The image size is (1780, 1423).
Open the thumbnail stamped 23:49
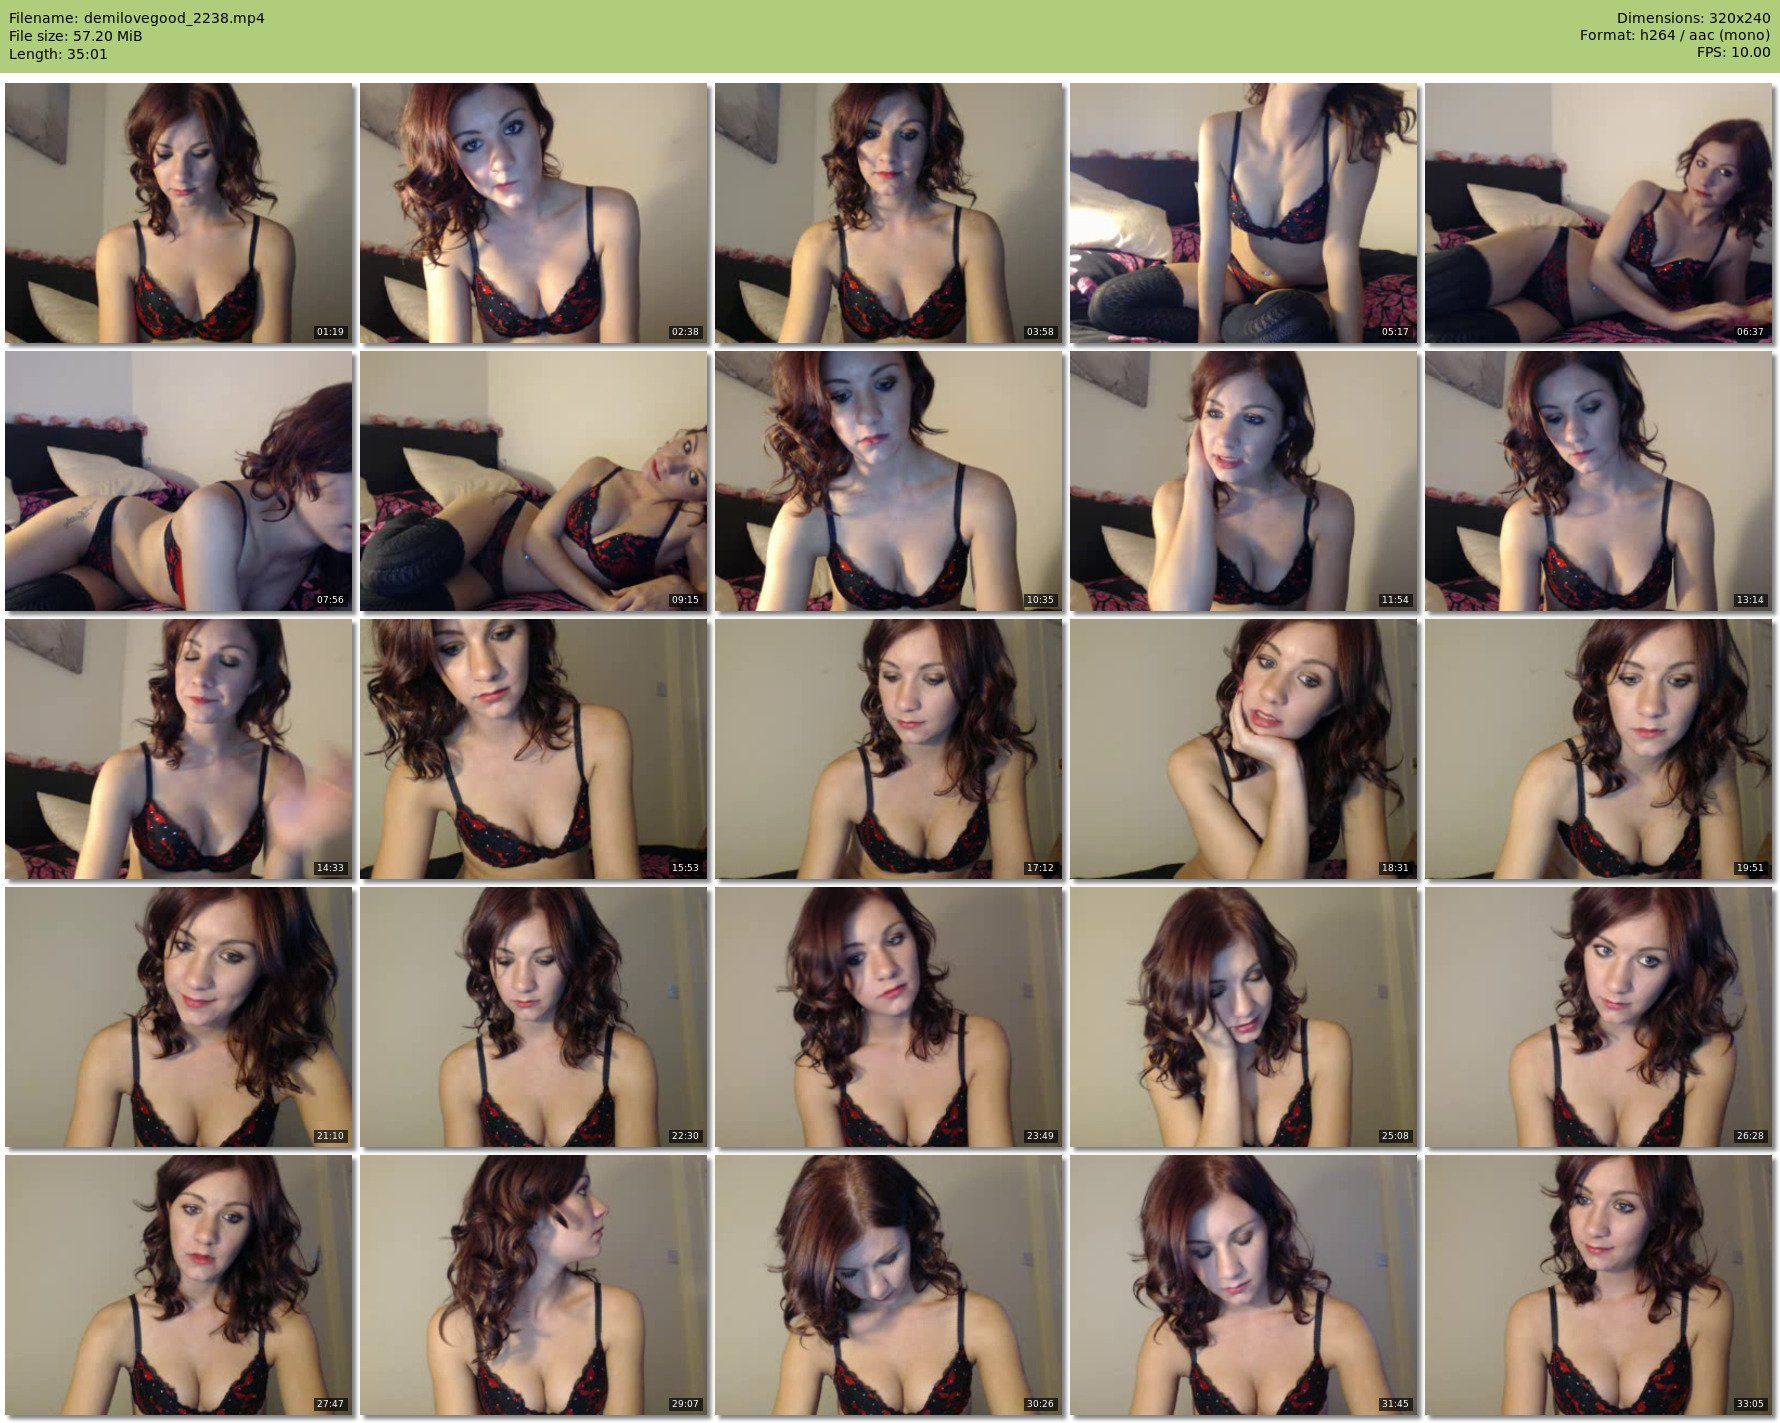889,1017
